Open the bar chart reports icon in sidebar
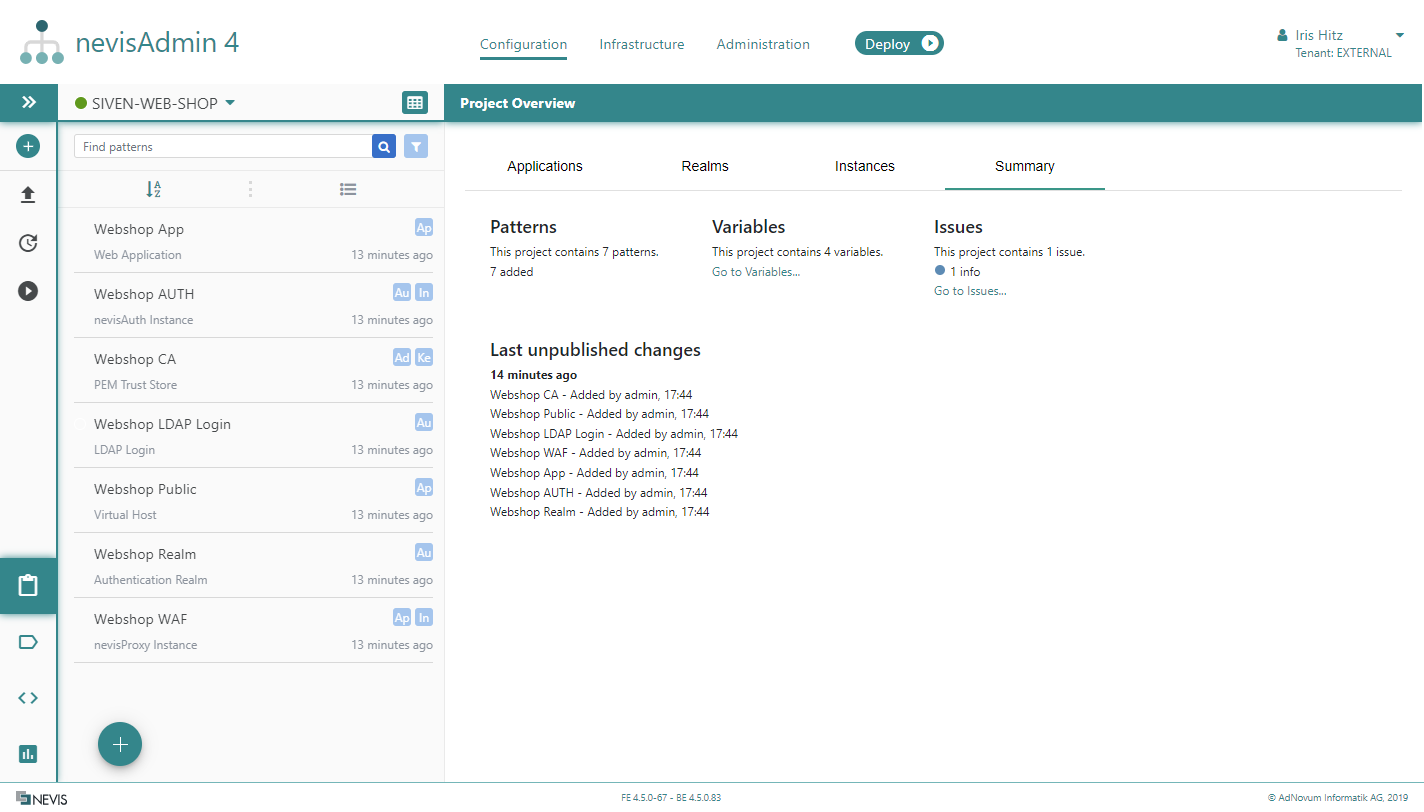The width and height of the screenshot is (1424, 812). tap(28, 753)
